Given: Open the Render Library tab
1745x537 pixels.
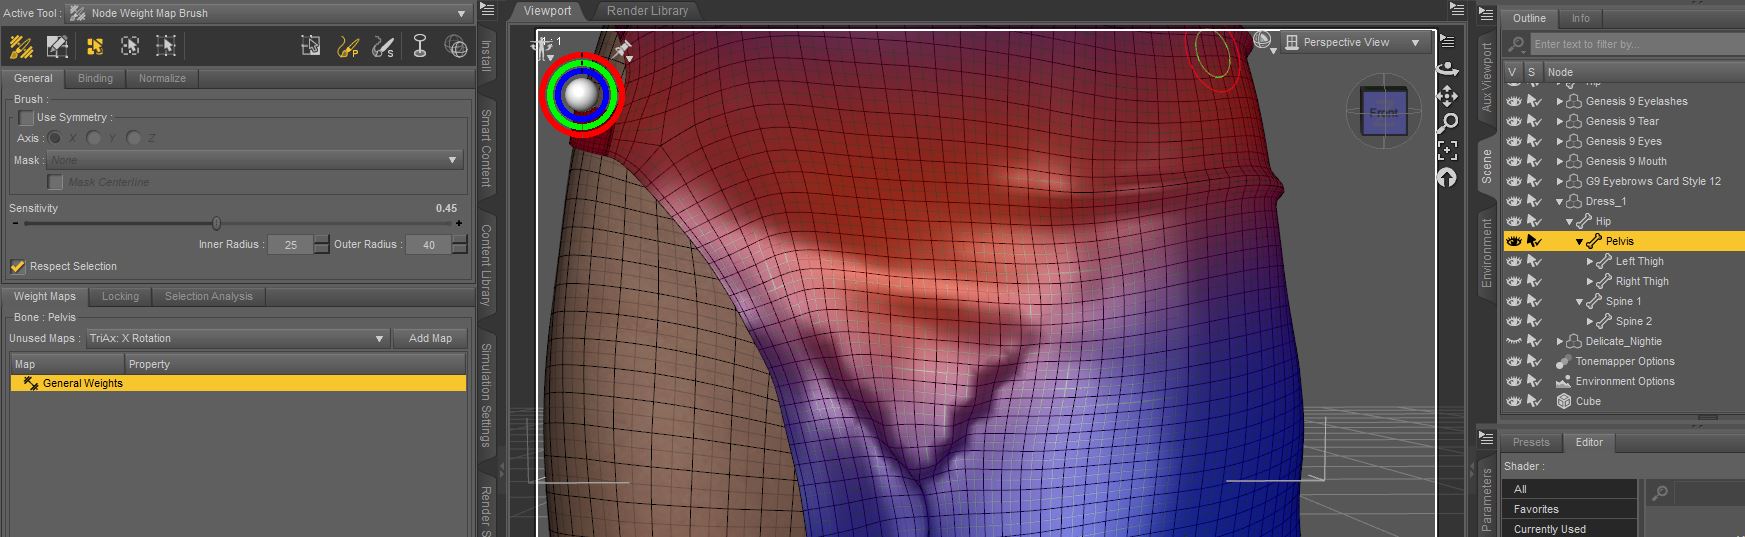Looking at the screenshot, I should [x=647, y=11].
